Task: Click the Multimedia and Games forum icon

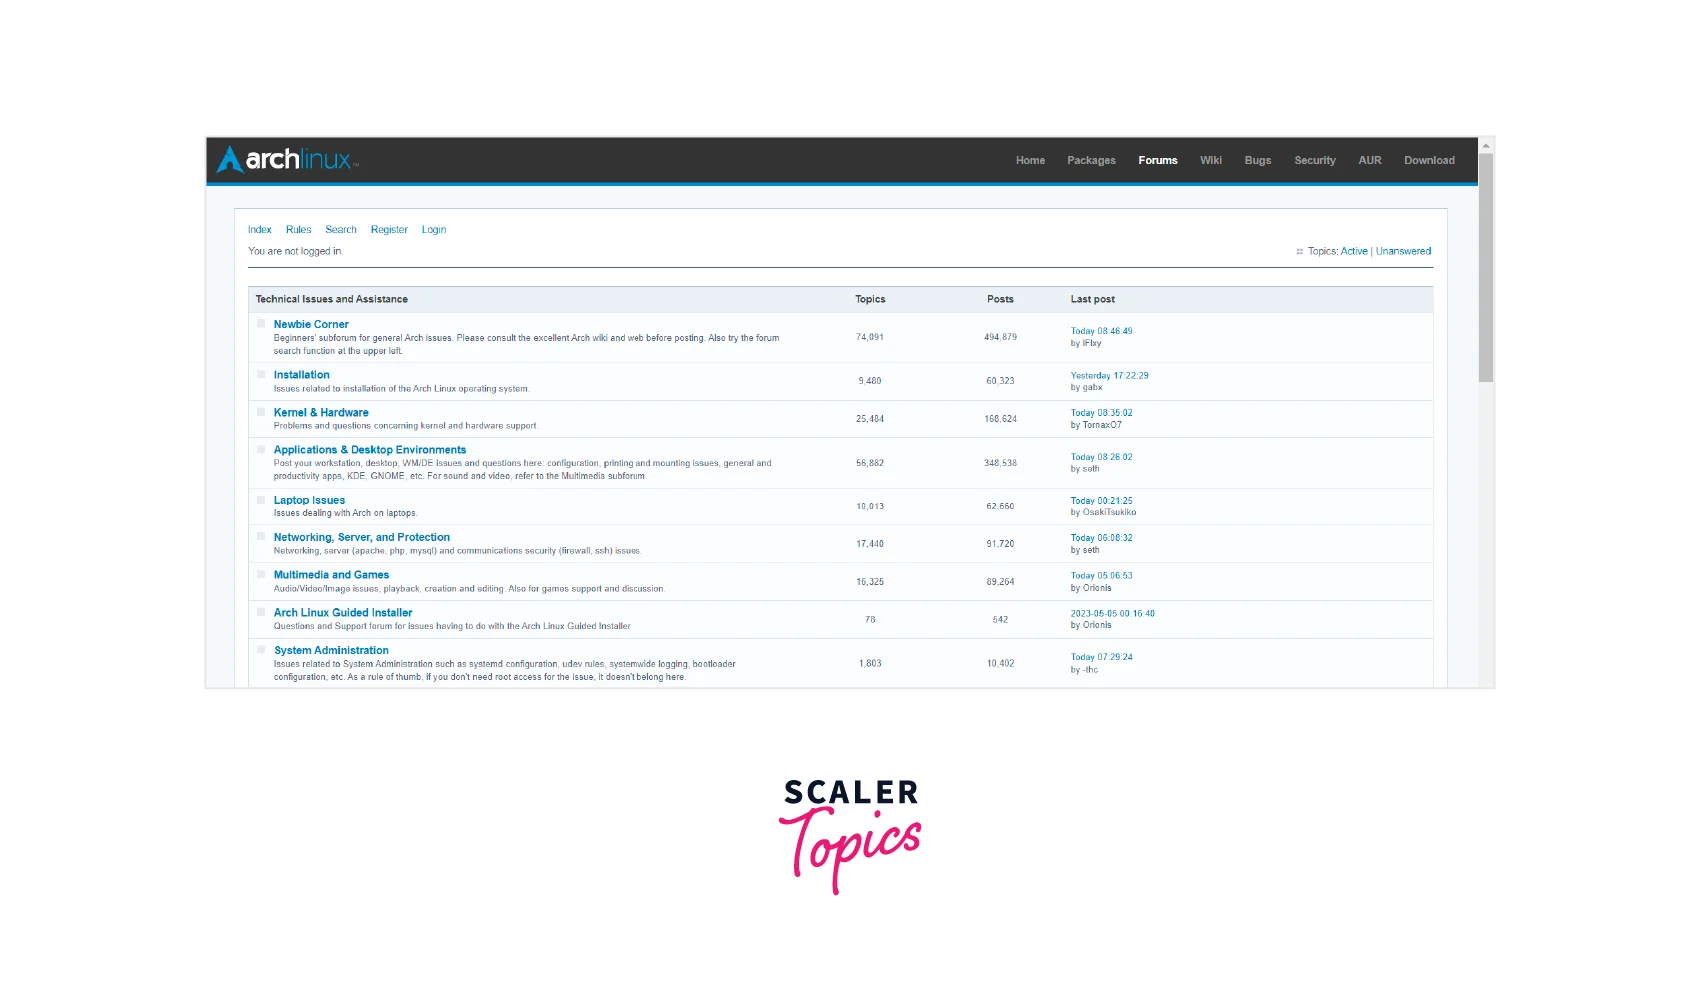Action: tap(262, 574)
